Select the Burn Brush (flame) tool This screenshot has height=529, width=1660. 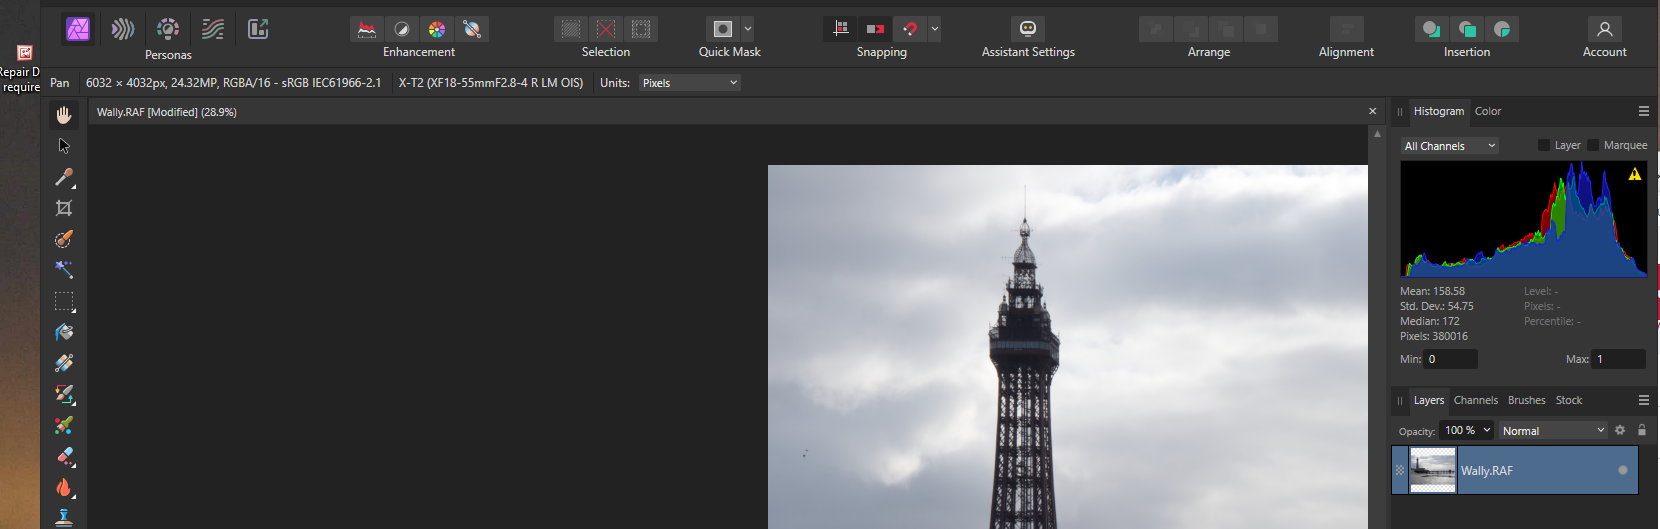[64, 487]
